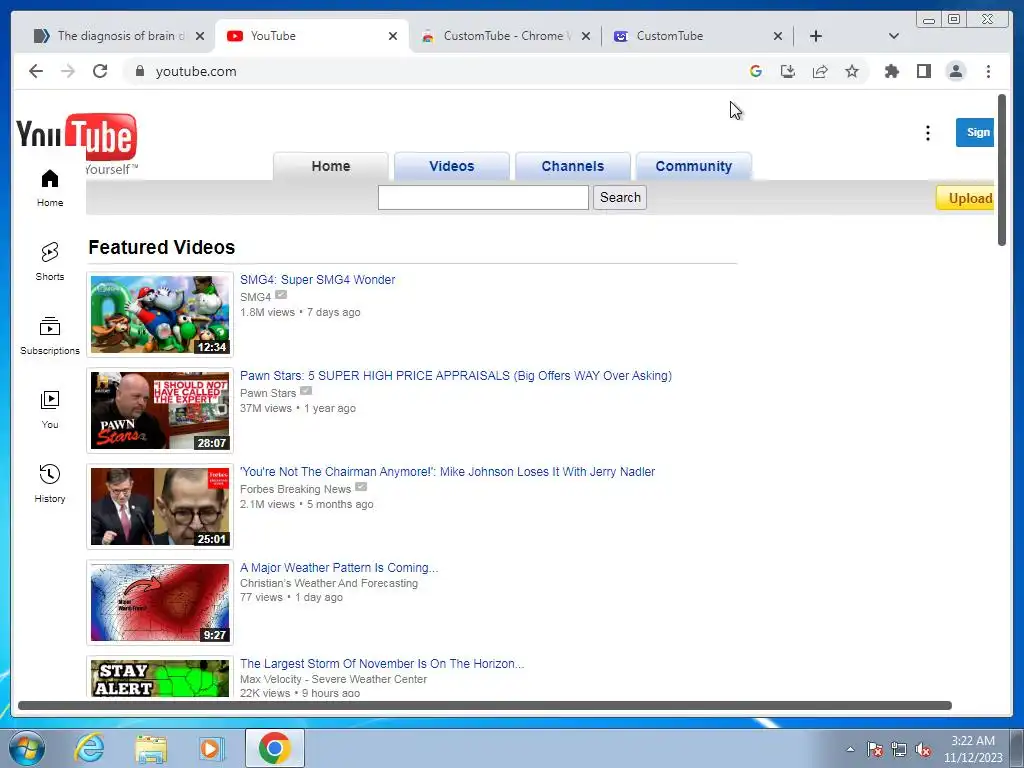
Task: Click the horizontal page scrollbar
Action: tap(485, 705)
